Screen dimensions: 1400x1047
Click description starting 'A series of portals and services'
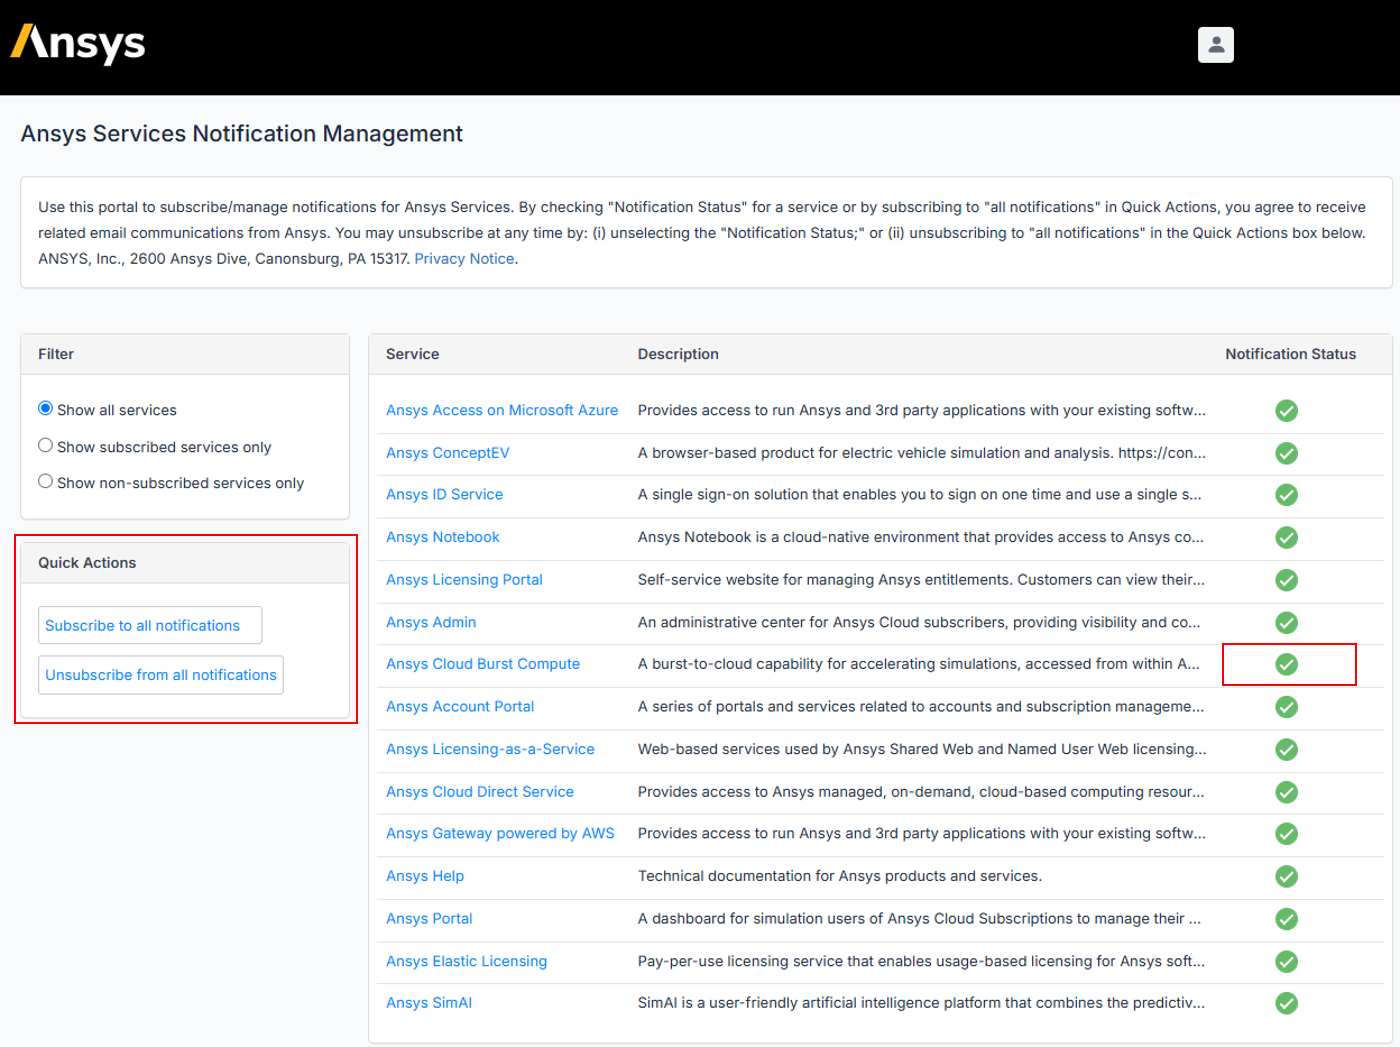pyautogui.click(x=921, y=707)
